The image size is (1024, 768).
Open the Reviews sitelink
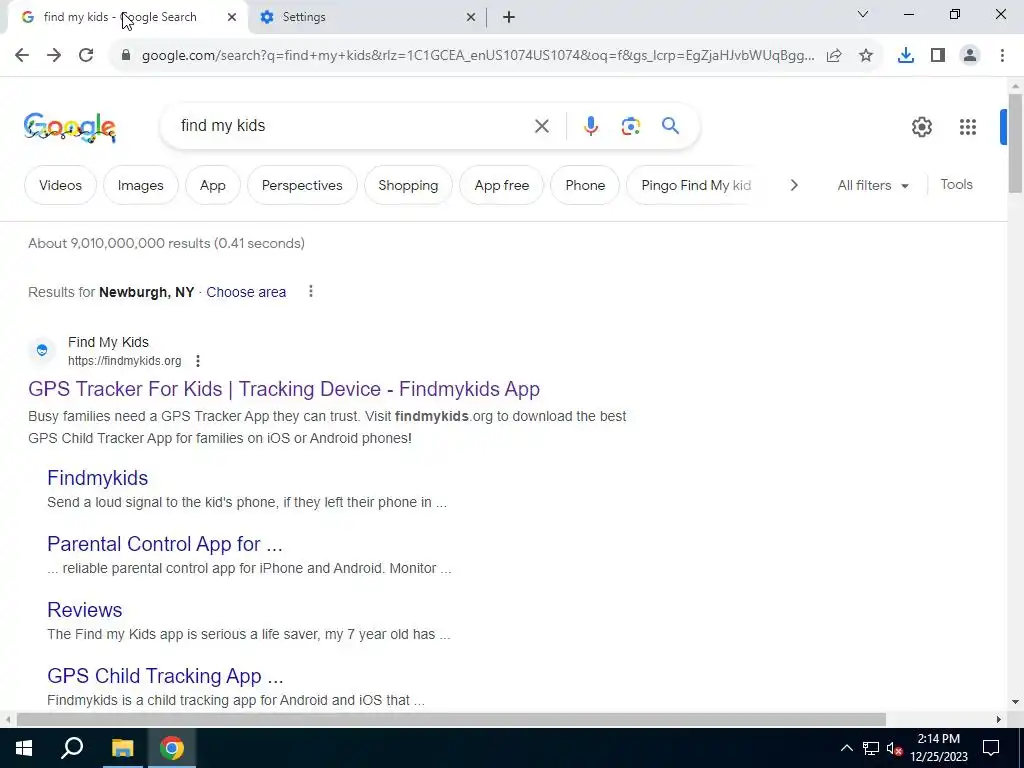pyautogui.click(x=85, y=610)
